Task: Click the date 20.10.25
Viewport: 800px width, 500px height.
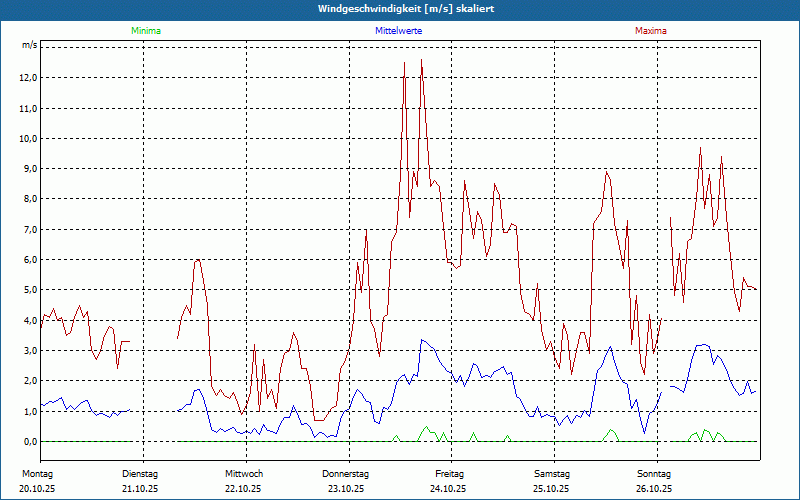Action: [x=37, y=489]
